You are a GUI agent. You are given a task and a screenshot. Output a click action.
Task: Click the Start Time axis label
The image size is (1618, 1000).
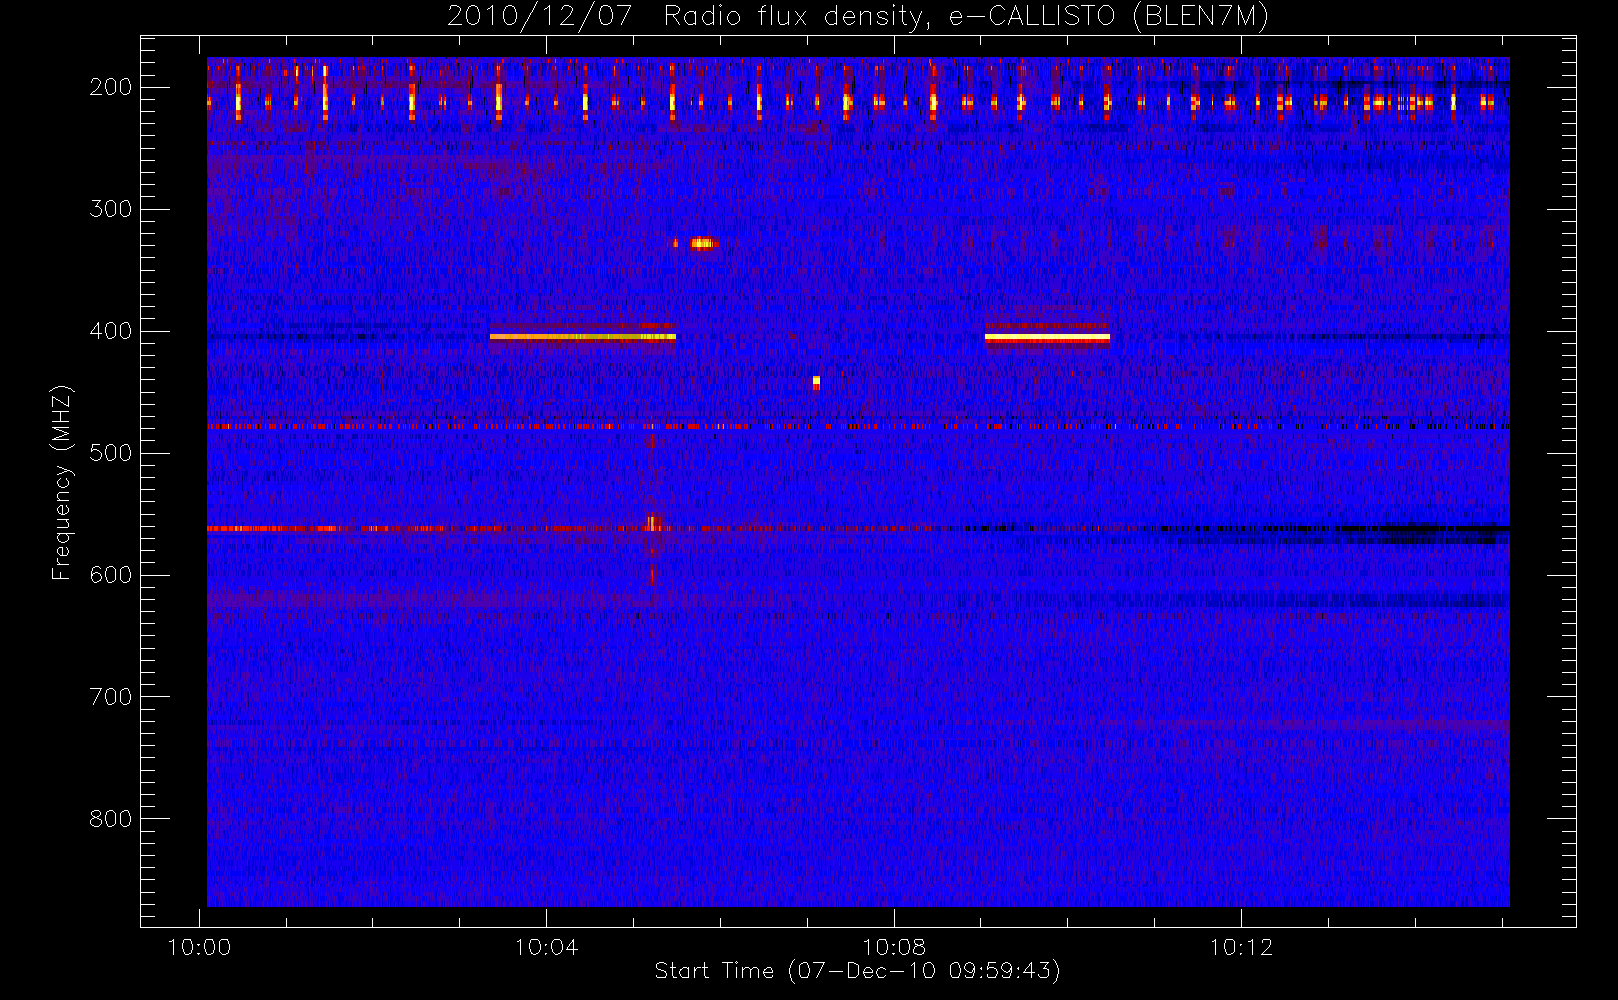(857, 971)
